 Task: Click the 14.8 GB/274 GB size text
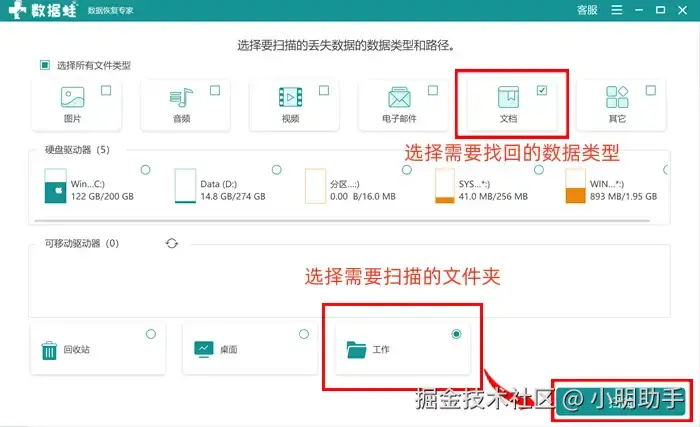coord(233,197)
